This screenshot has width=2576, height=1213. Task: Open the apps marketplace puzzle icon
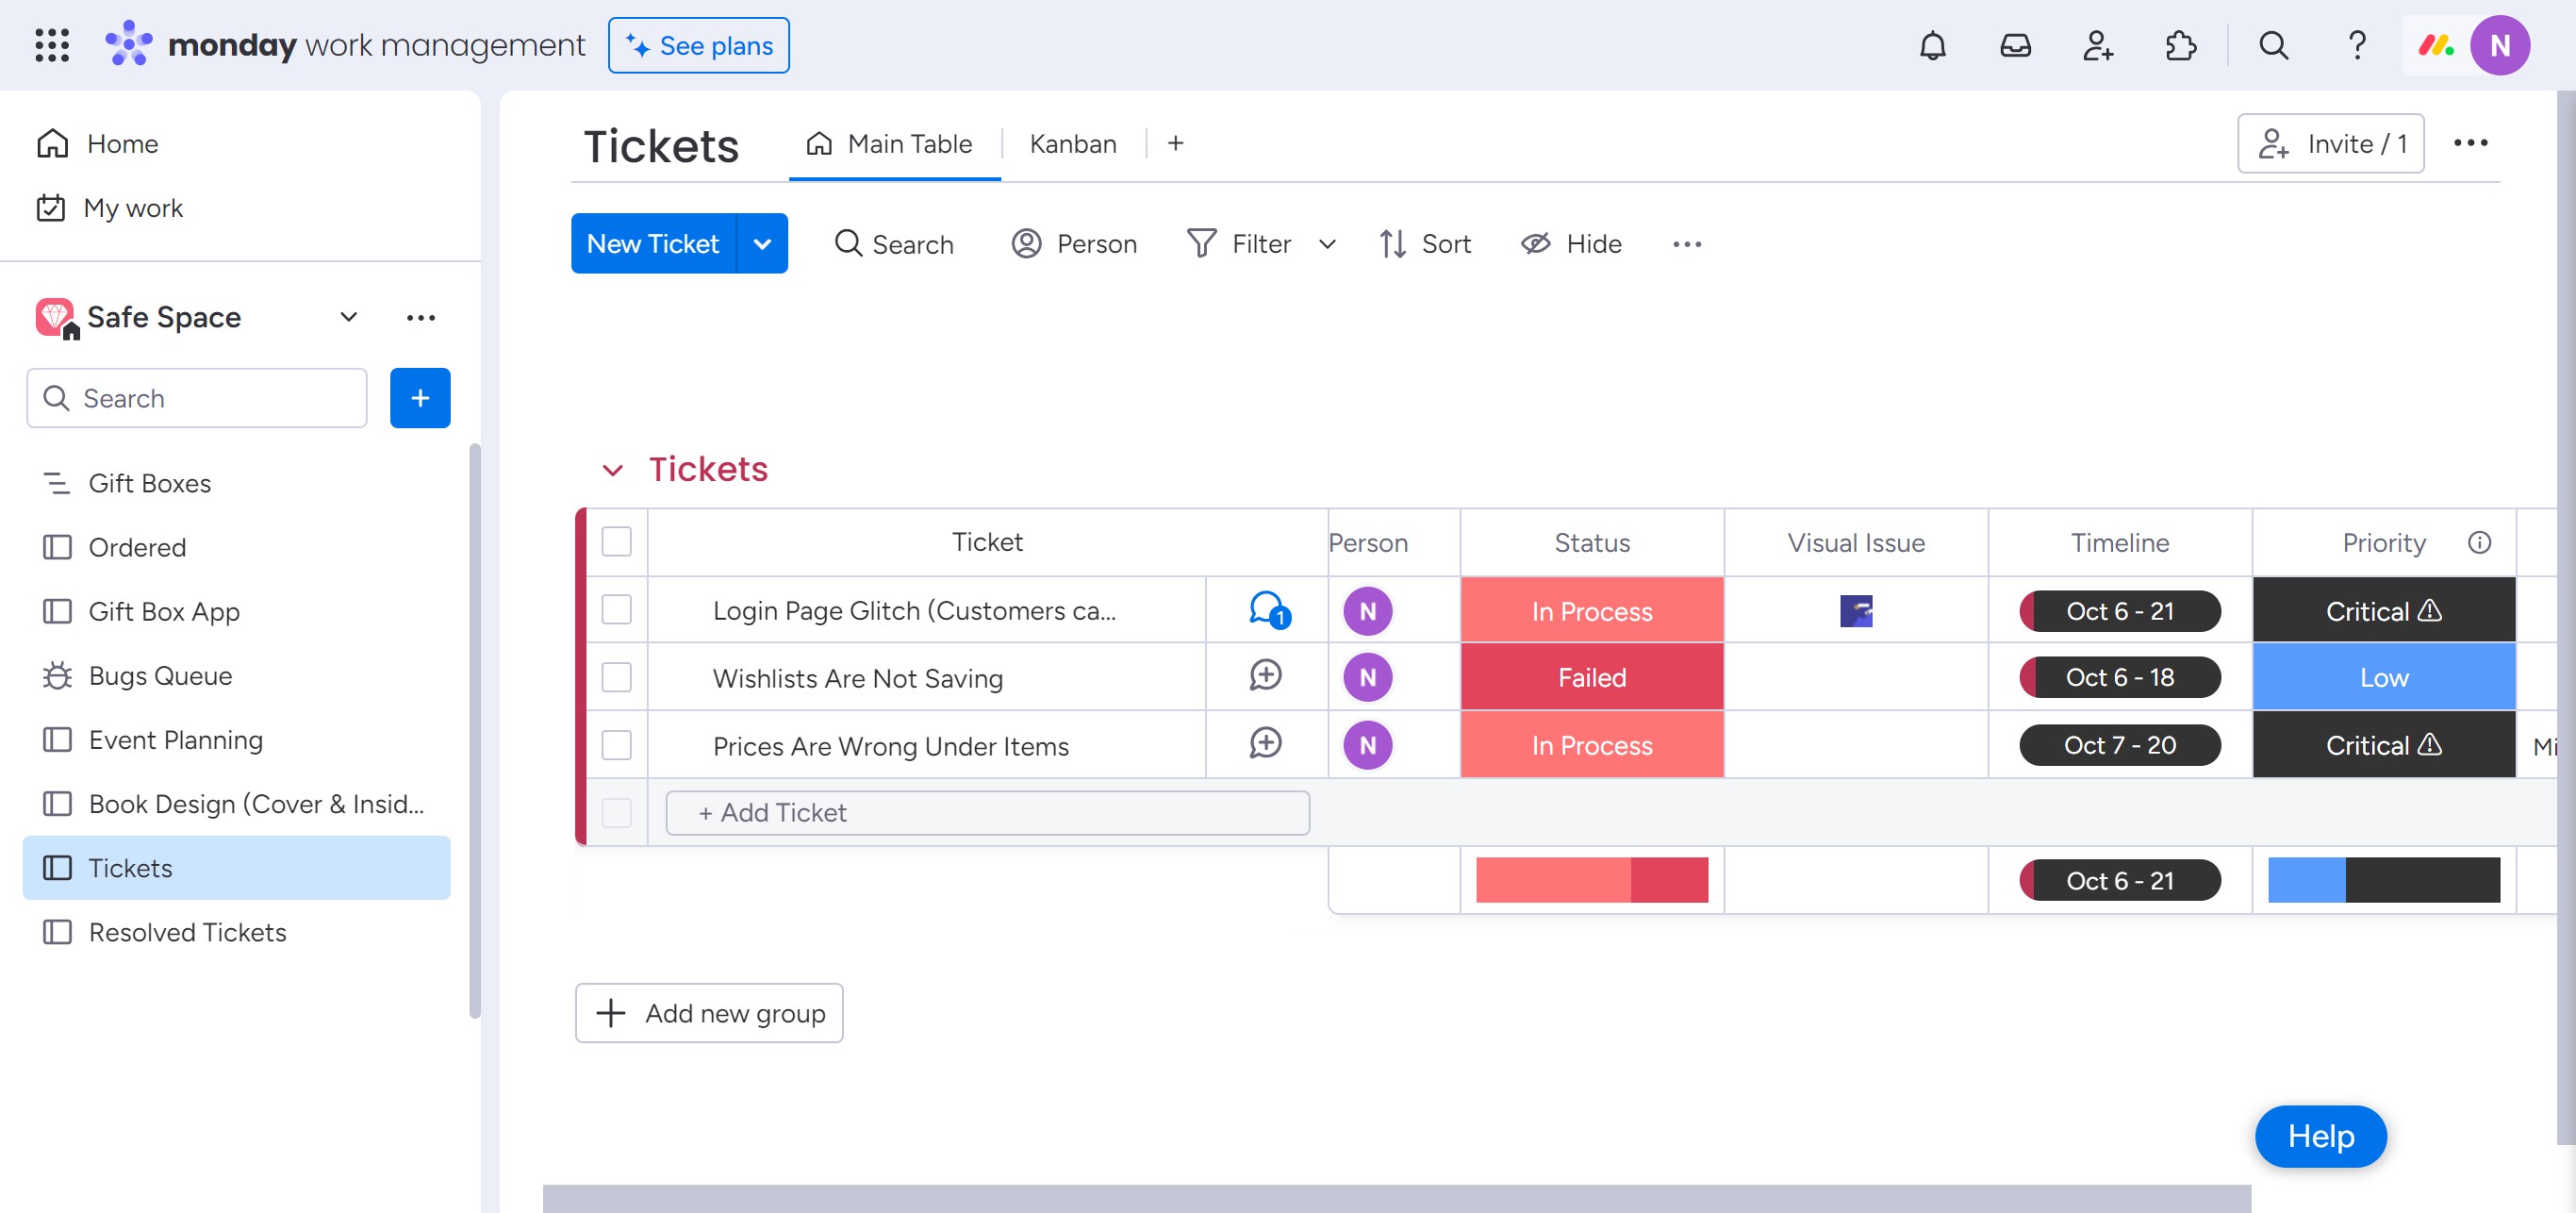coord(2180,45)
